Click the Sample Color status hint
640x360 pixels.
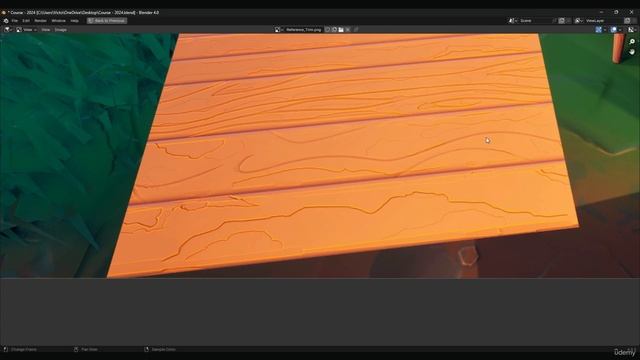[160, 349]
